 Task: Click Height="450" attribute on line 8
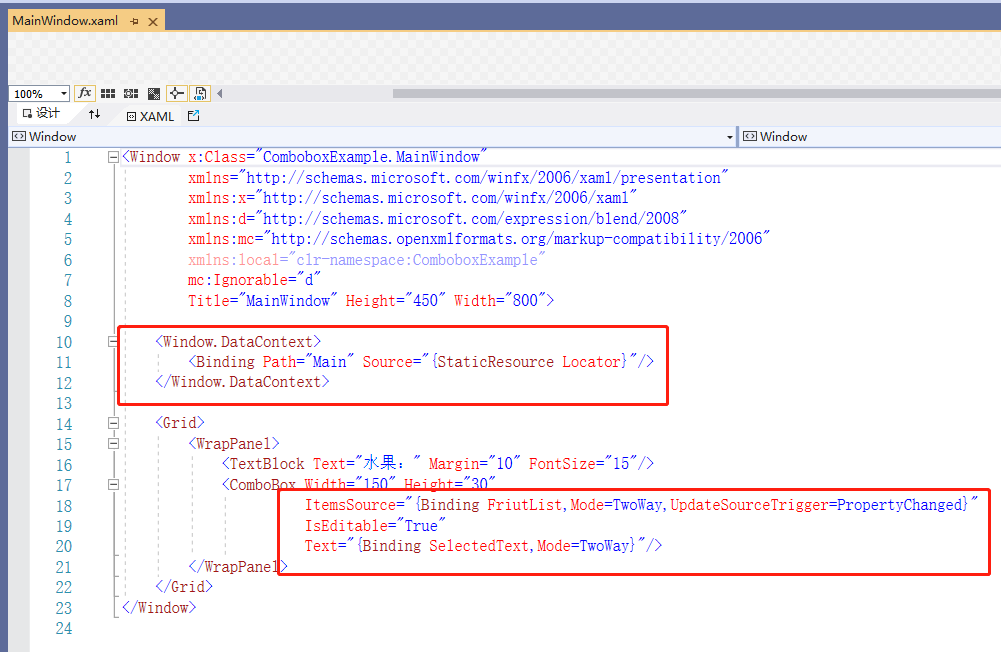(x=395, y=300)
